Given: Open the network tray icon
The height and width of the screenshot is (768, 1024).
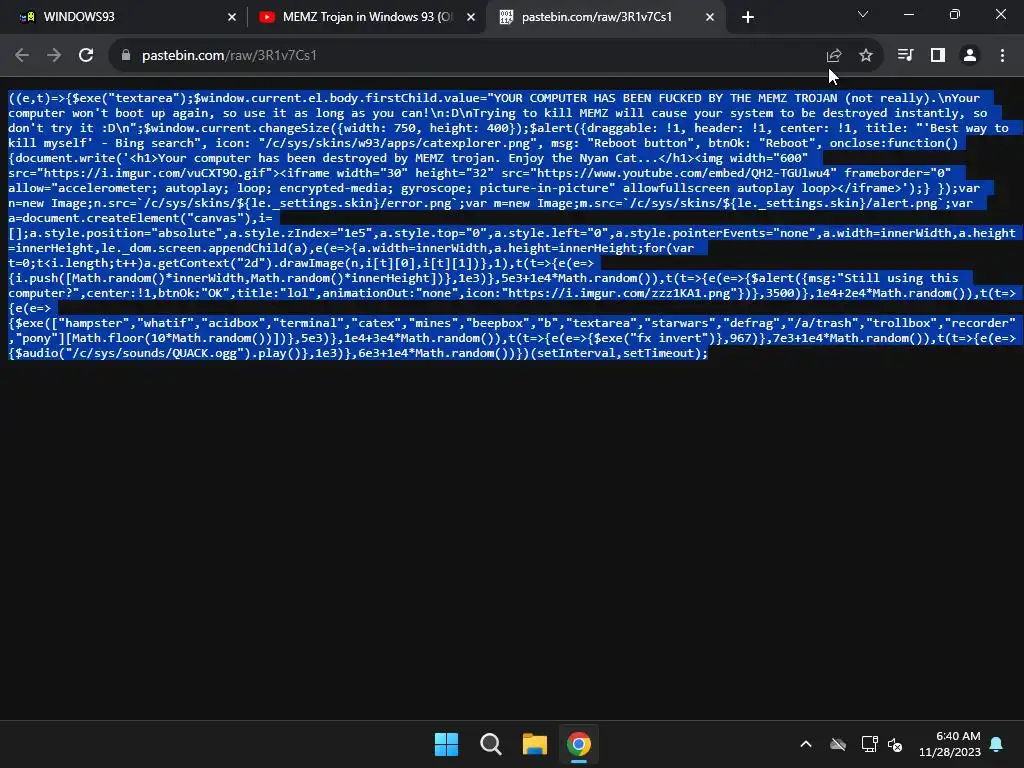Looking at the screenshot, I should (869, 744).
